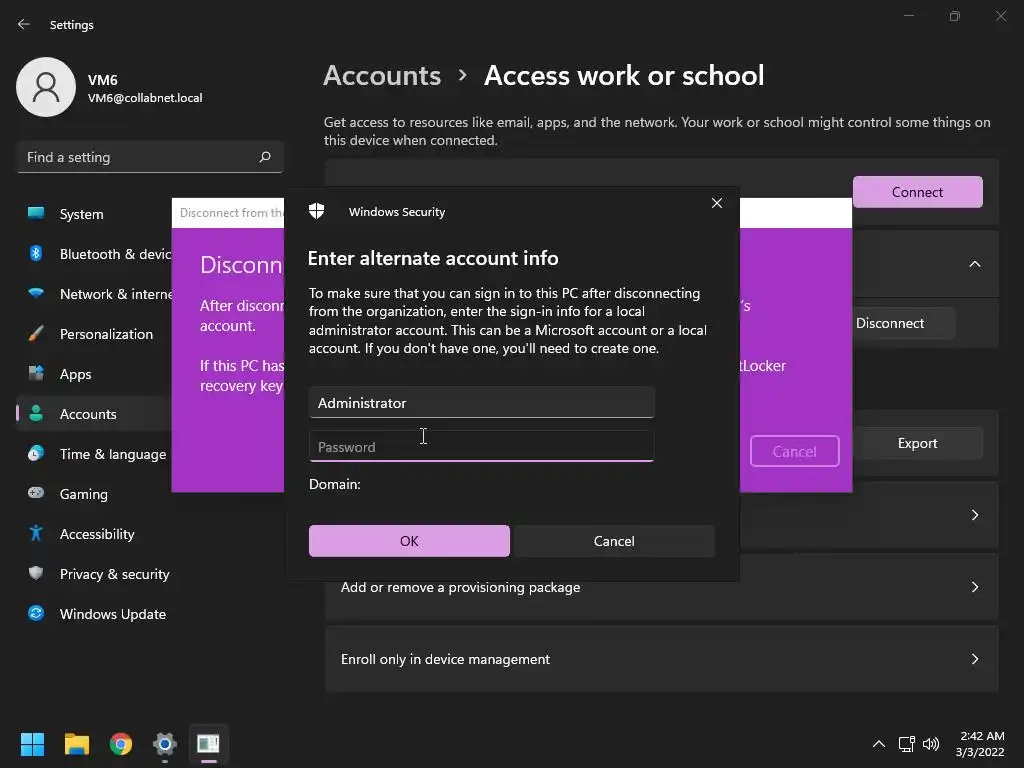Click the Gaming controller icon
The width and height of the screenshot is (1024, 768).
click(36, 493)
